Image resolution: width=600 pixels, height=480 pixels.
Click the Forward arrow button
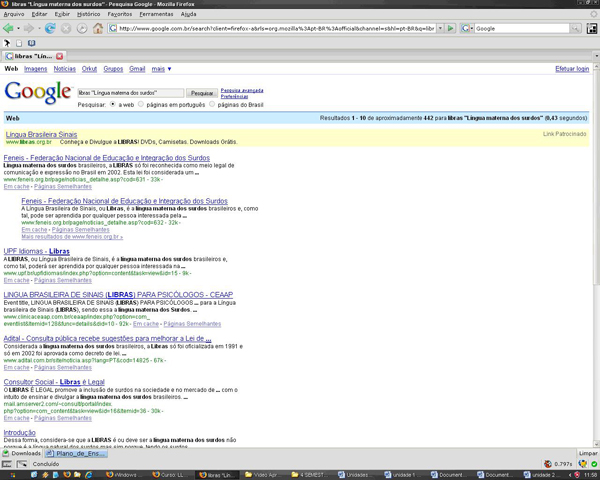click(x=29, y=28)
